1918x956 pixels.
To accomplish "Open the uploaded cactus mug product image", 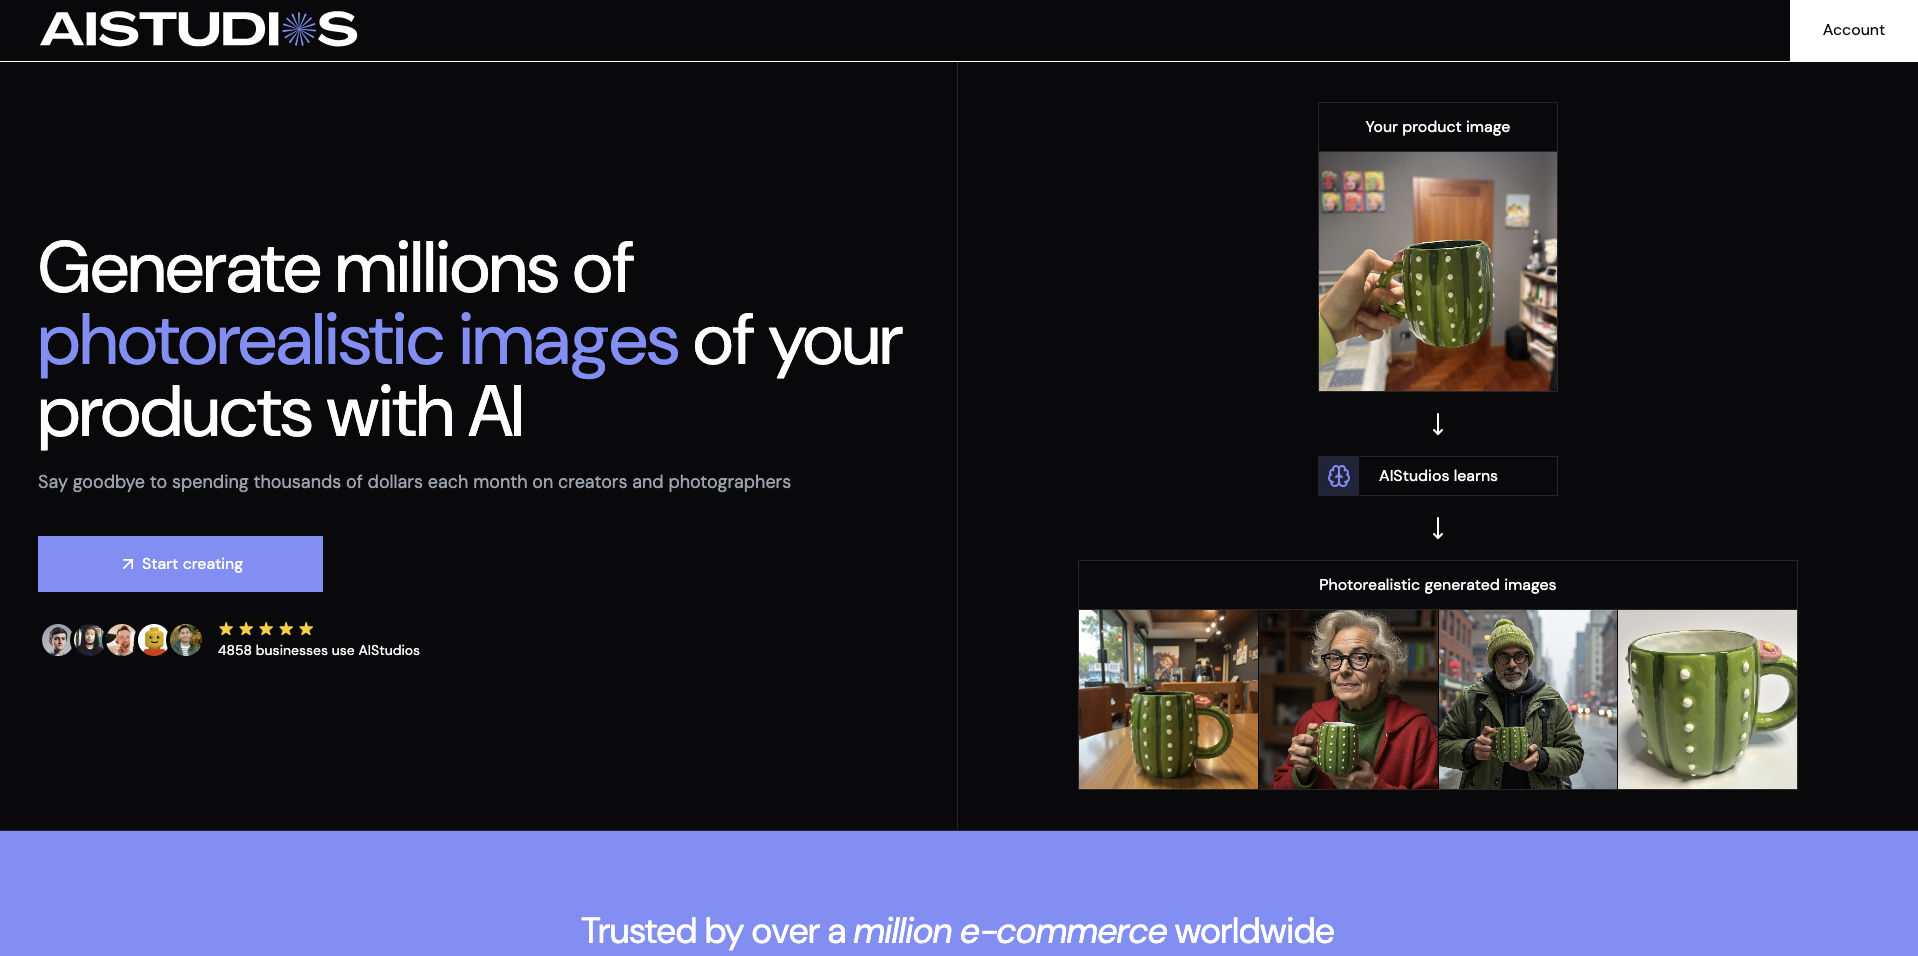I will pyautogui.click(x=1438, y=271).
